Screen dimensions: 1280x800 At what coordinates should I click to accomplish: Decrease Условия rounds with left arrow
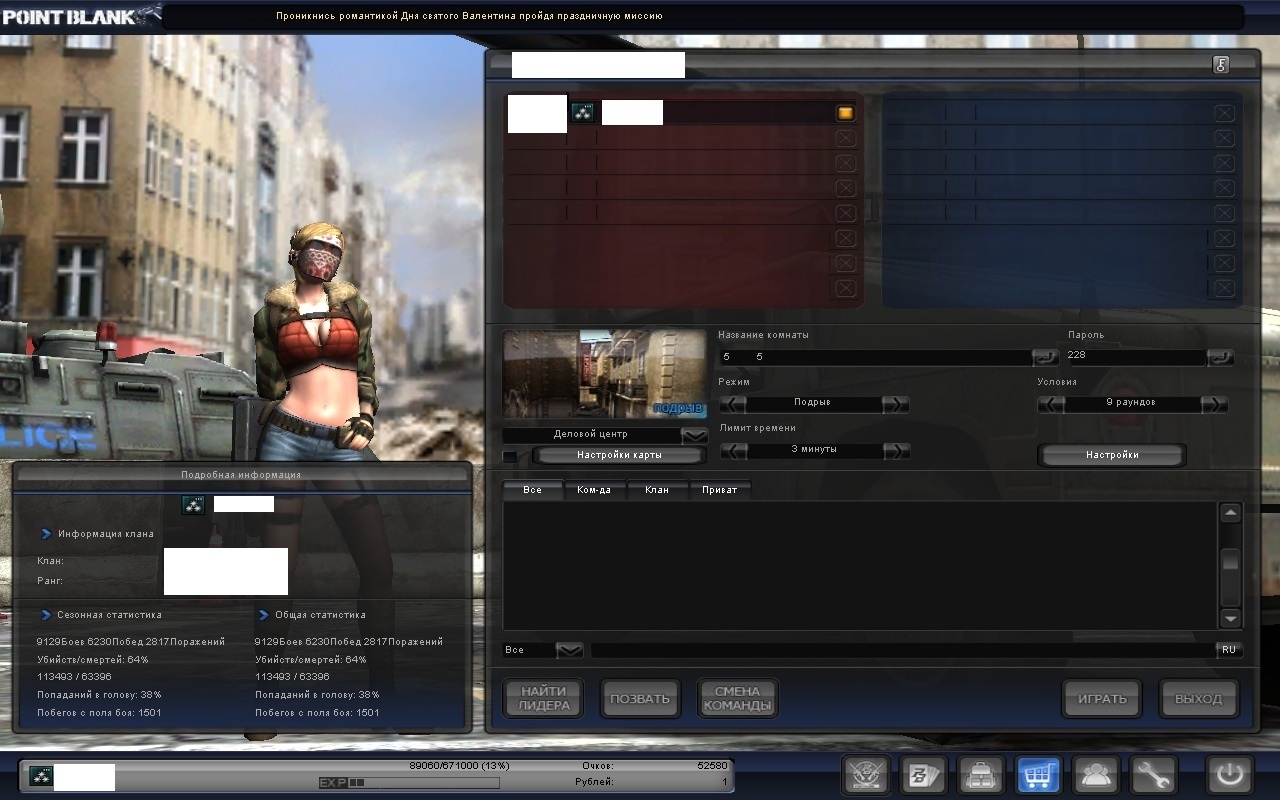coord(1051,404)
